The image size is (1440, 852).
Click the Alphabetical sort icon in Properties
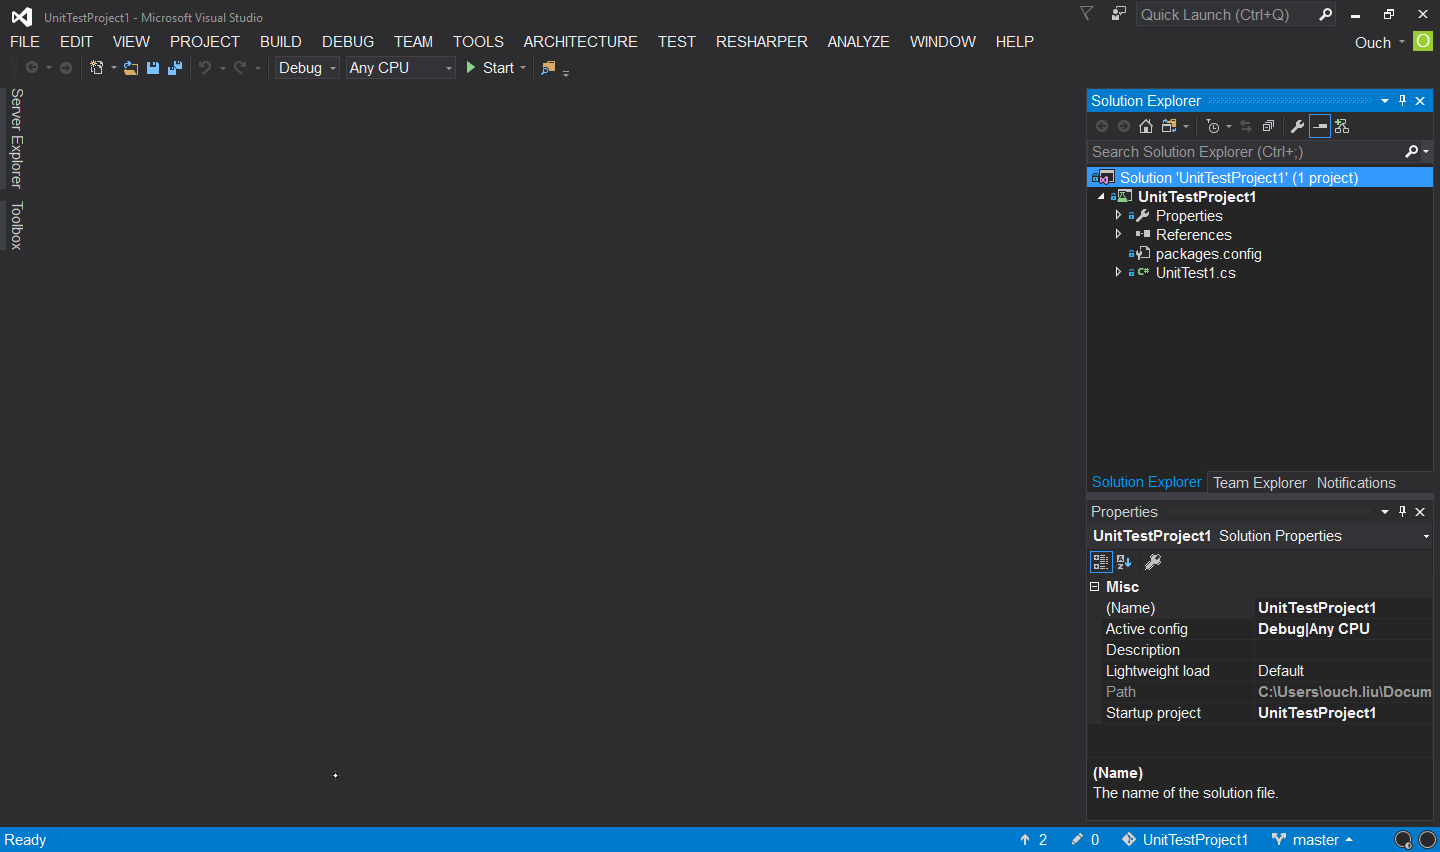point(1124,562)
